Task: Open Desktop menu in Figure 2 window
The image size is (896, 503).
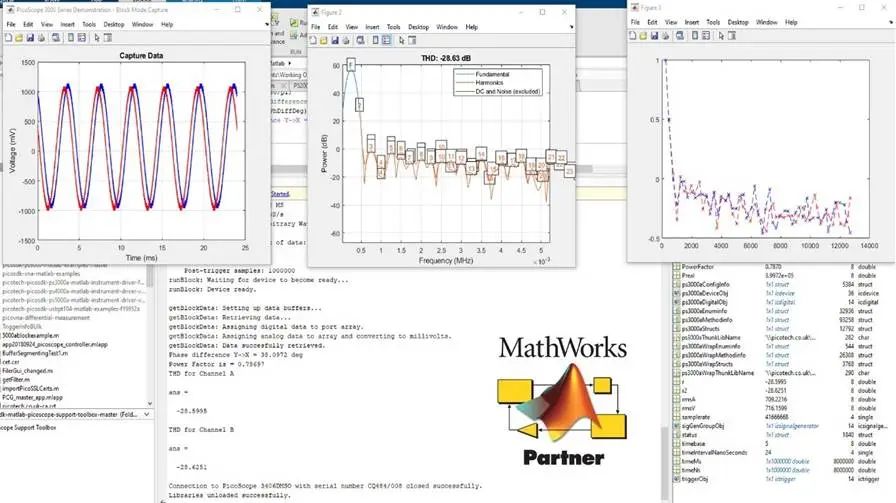Action: (x=418, y=27)
